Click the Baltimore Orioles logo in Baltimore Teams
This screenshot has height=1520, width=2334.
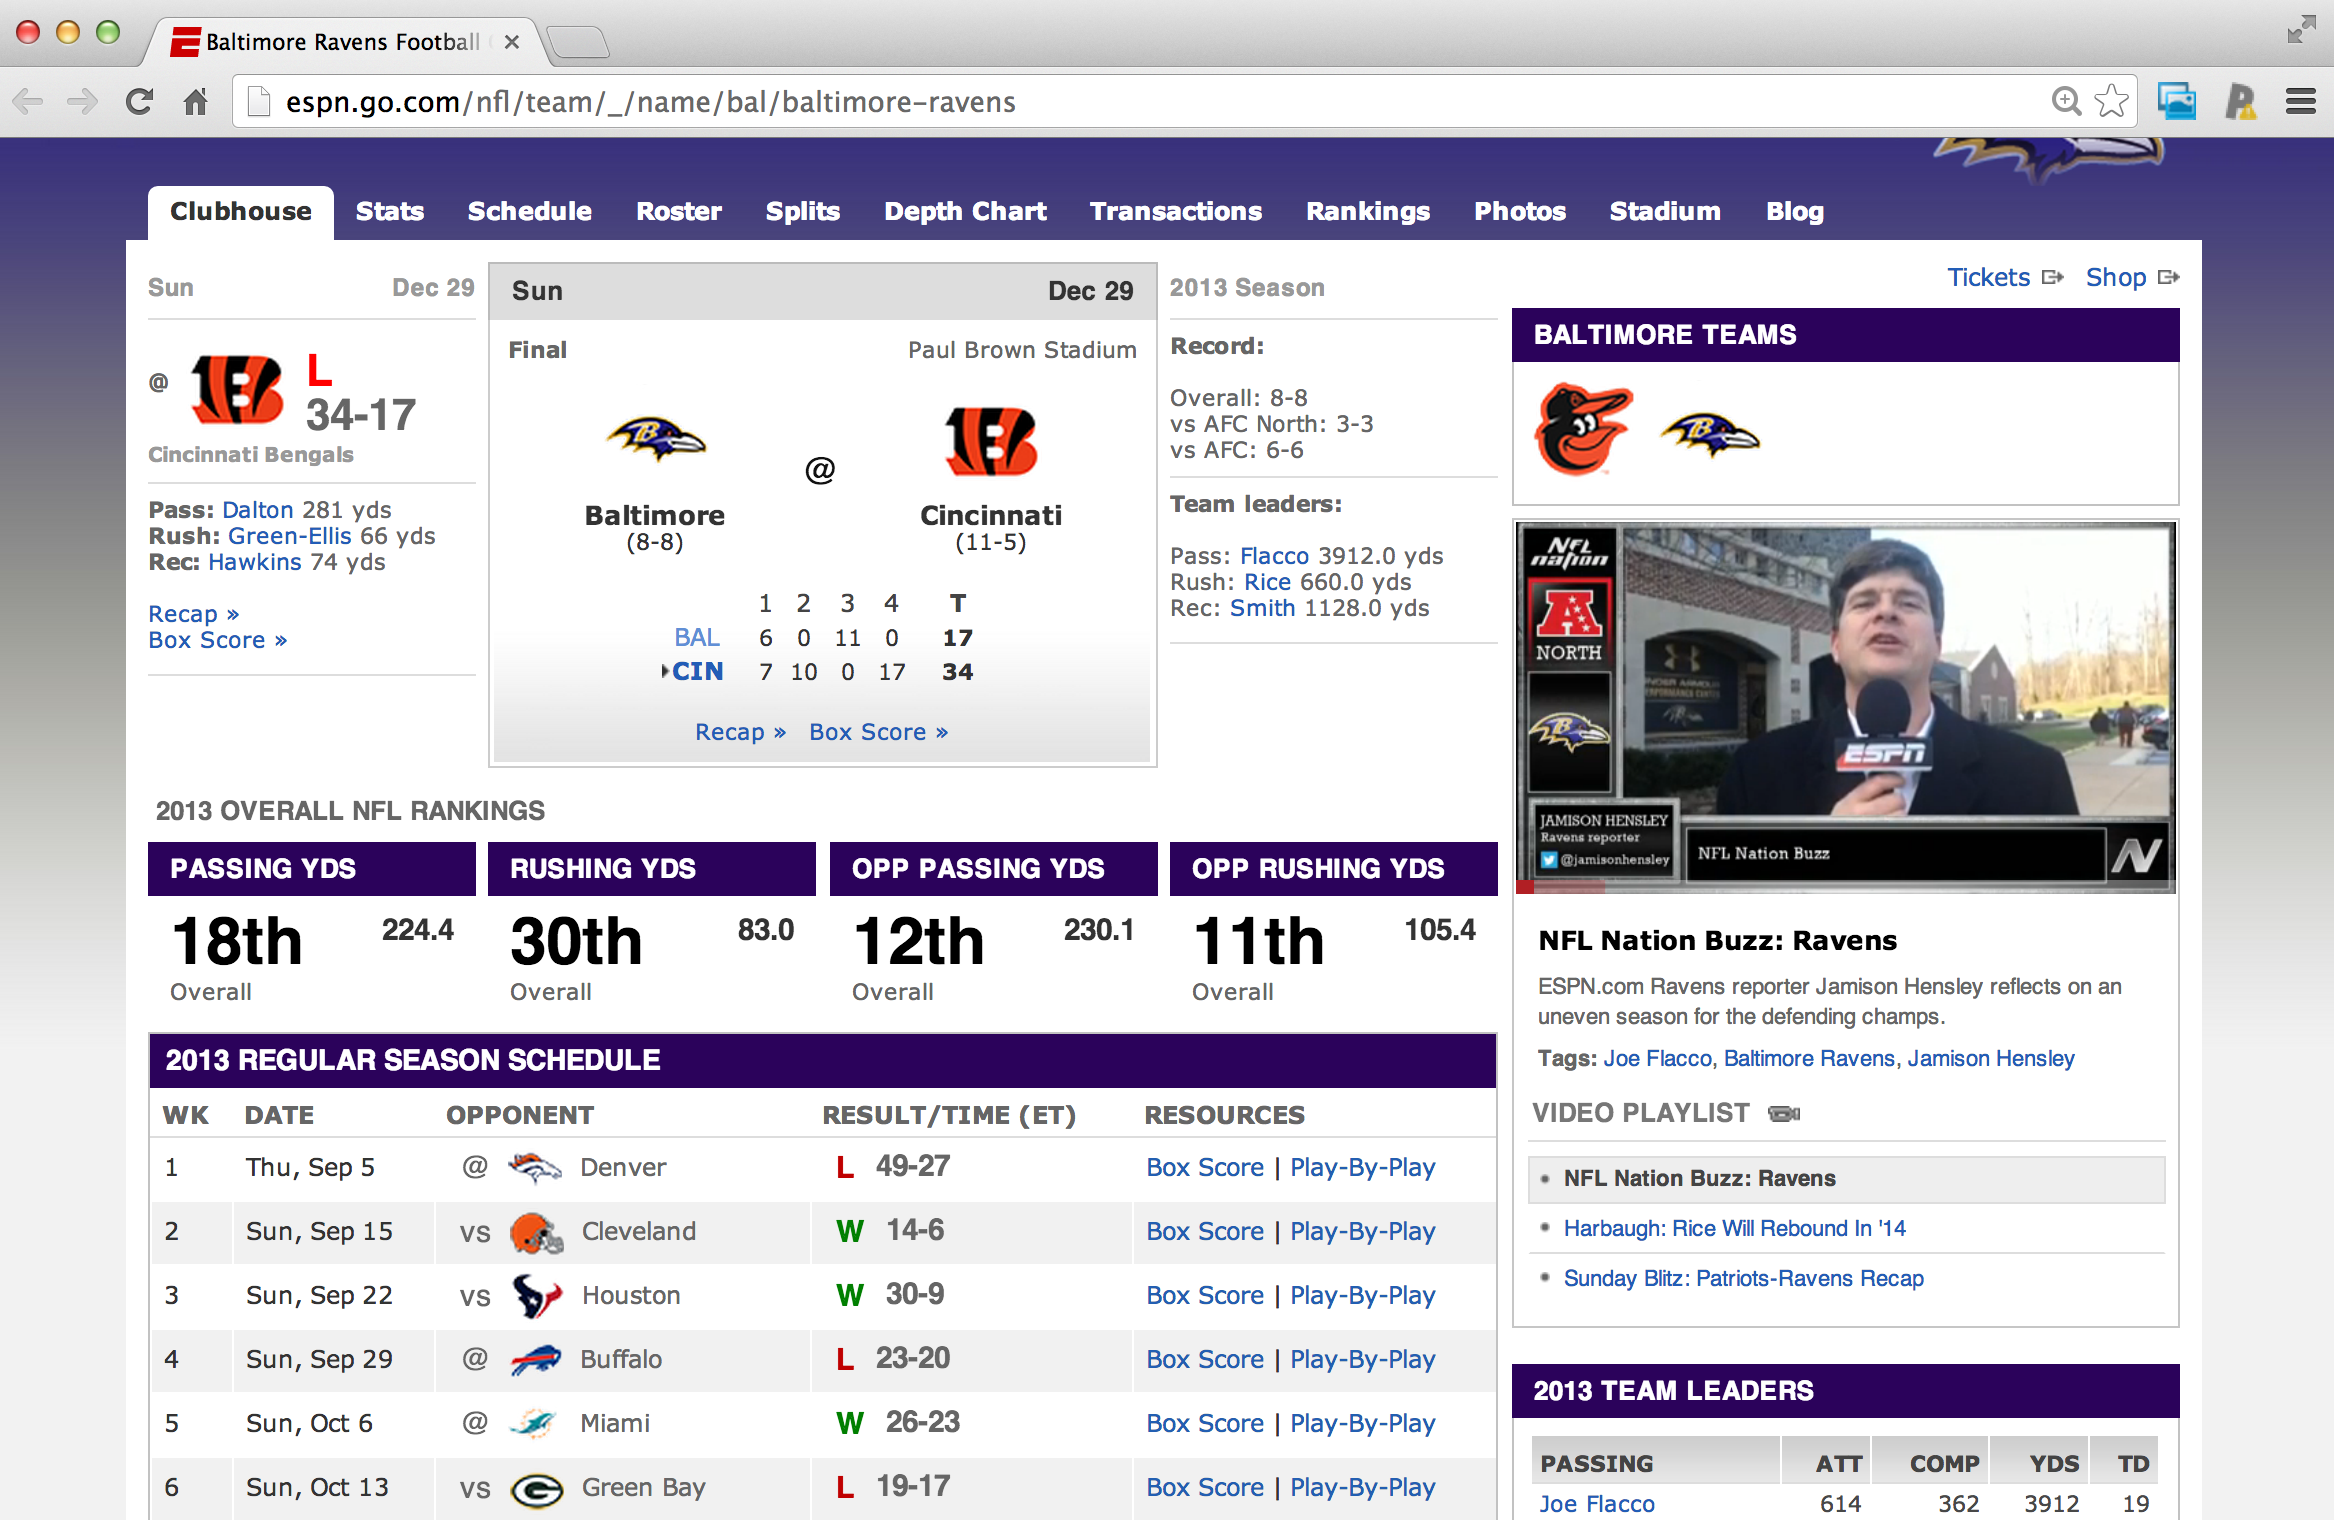coord(1583,430)
